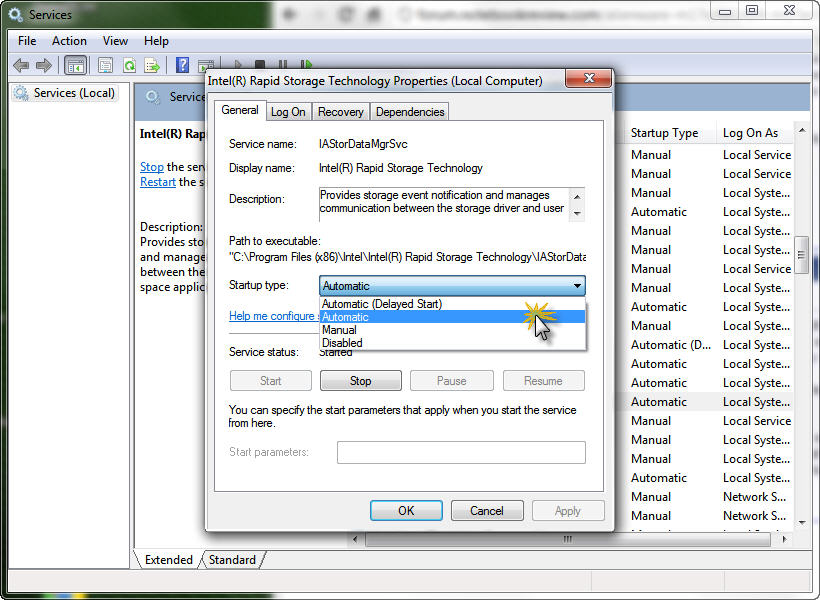Click the Pause button in the Properties dialog
The image size is (820, 600).
[x=452, y=381]
